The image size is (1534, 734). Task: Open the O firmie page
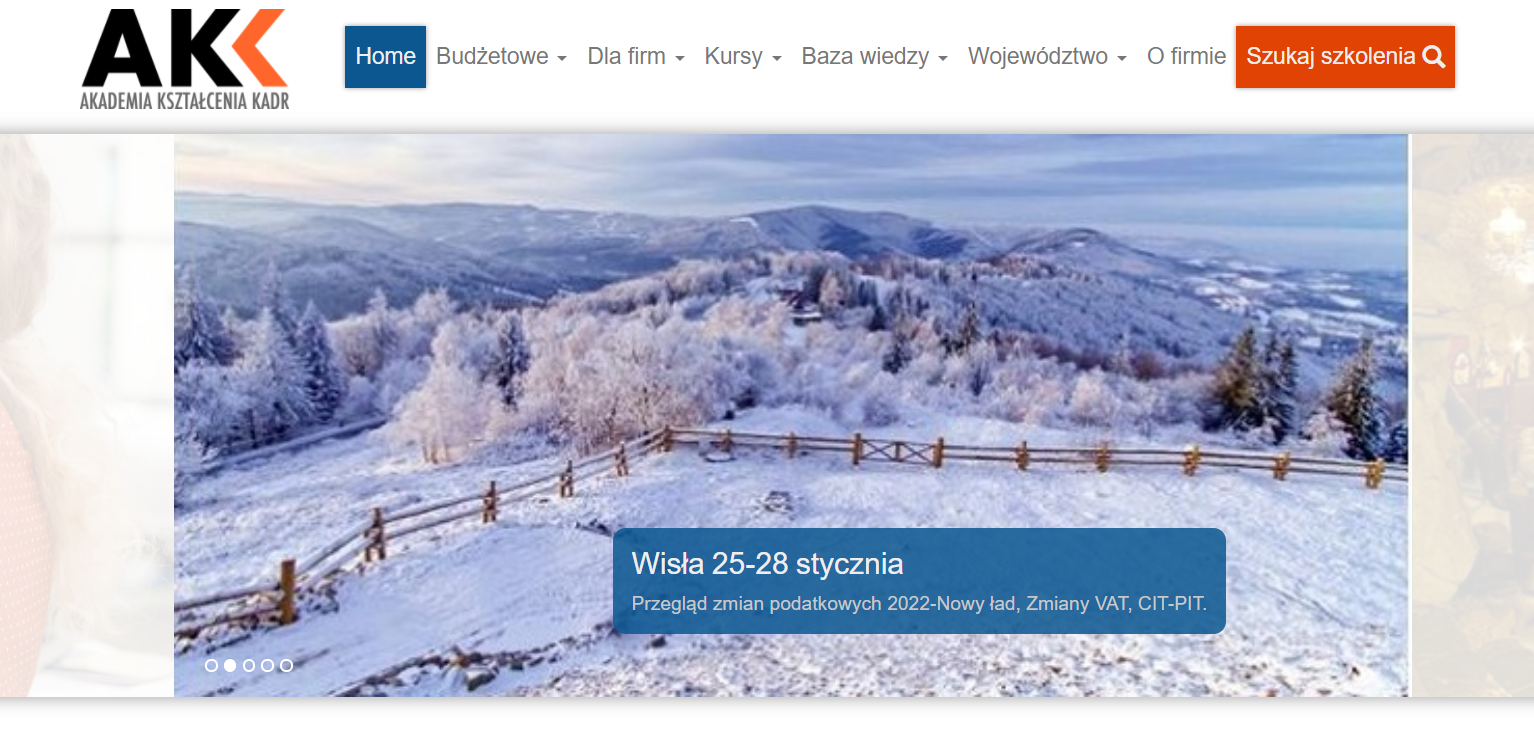tap(1186, 57)
